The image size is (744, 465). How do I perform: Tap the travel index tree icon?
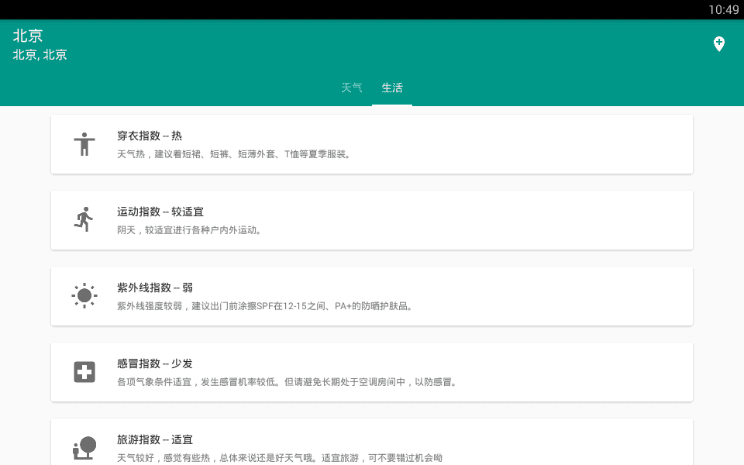(x=84, y=448)
